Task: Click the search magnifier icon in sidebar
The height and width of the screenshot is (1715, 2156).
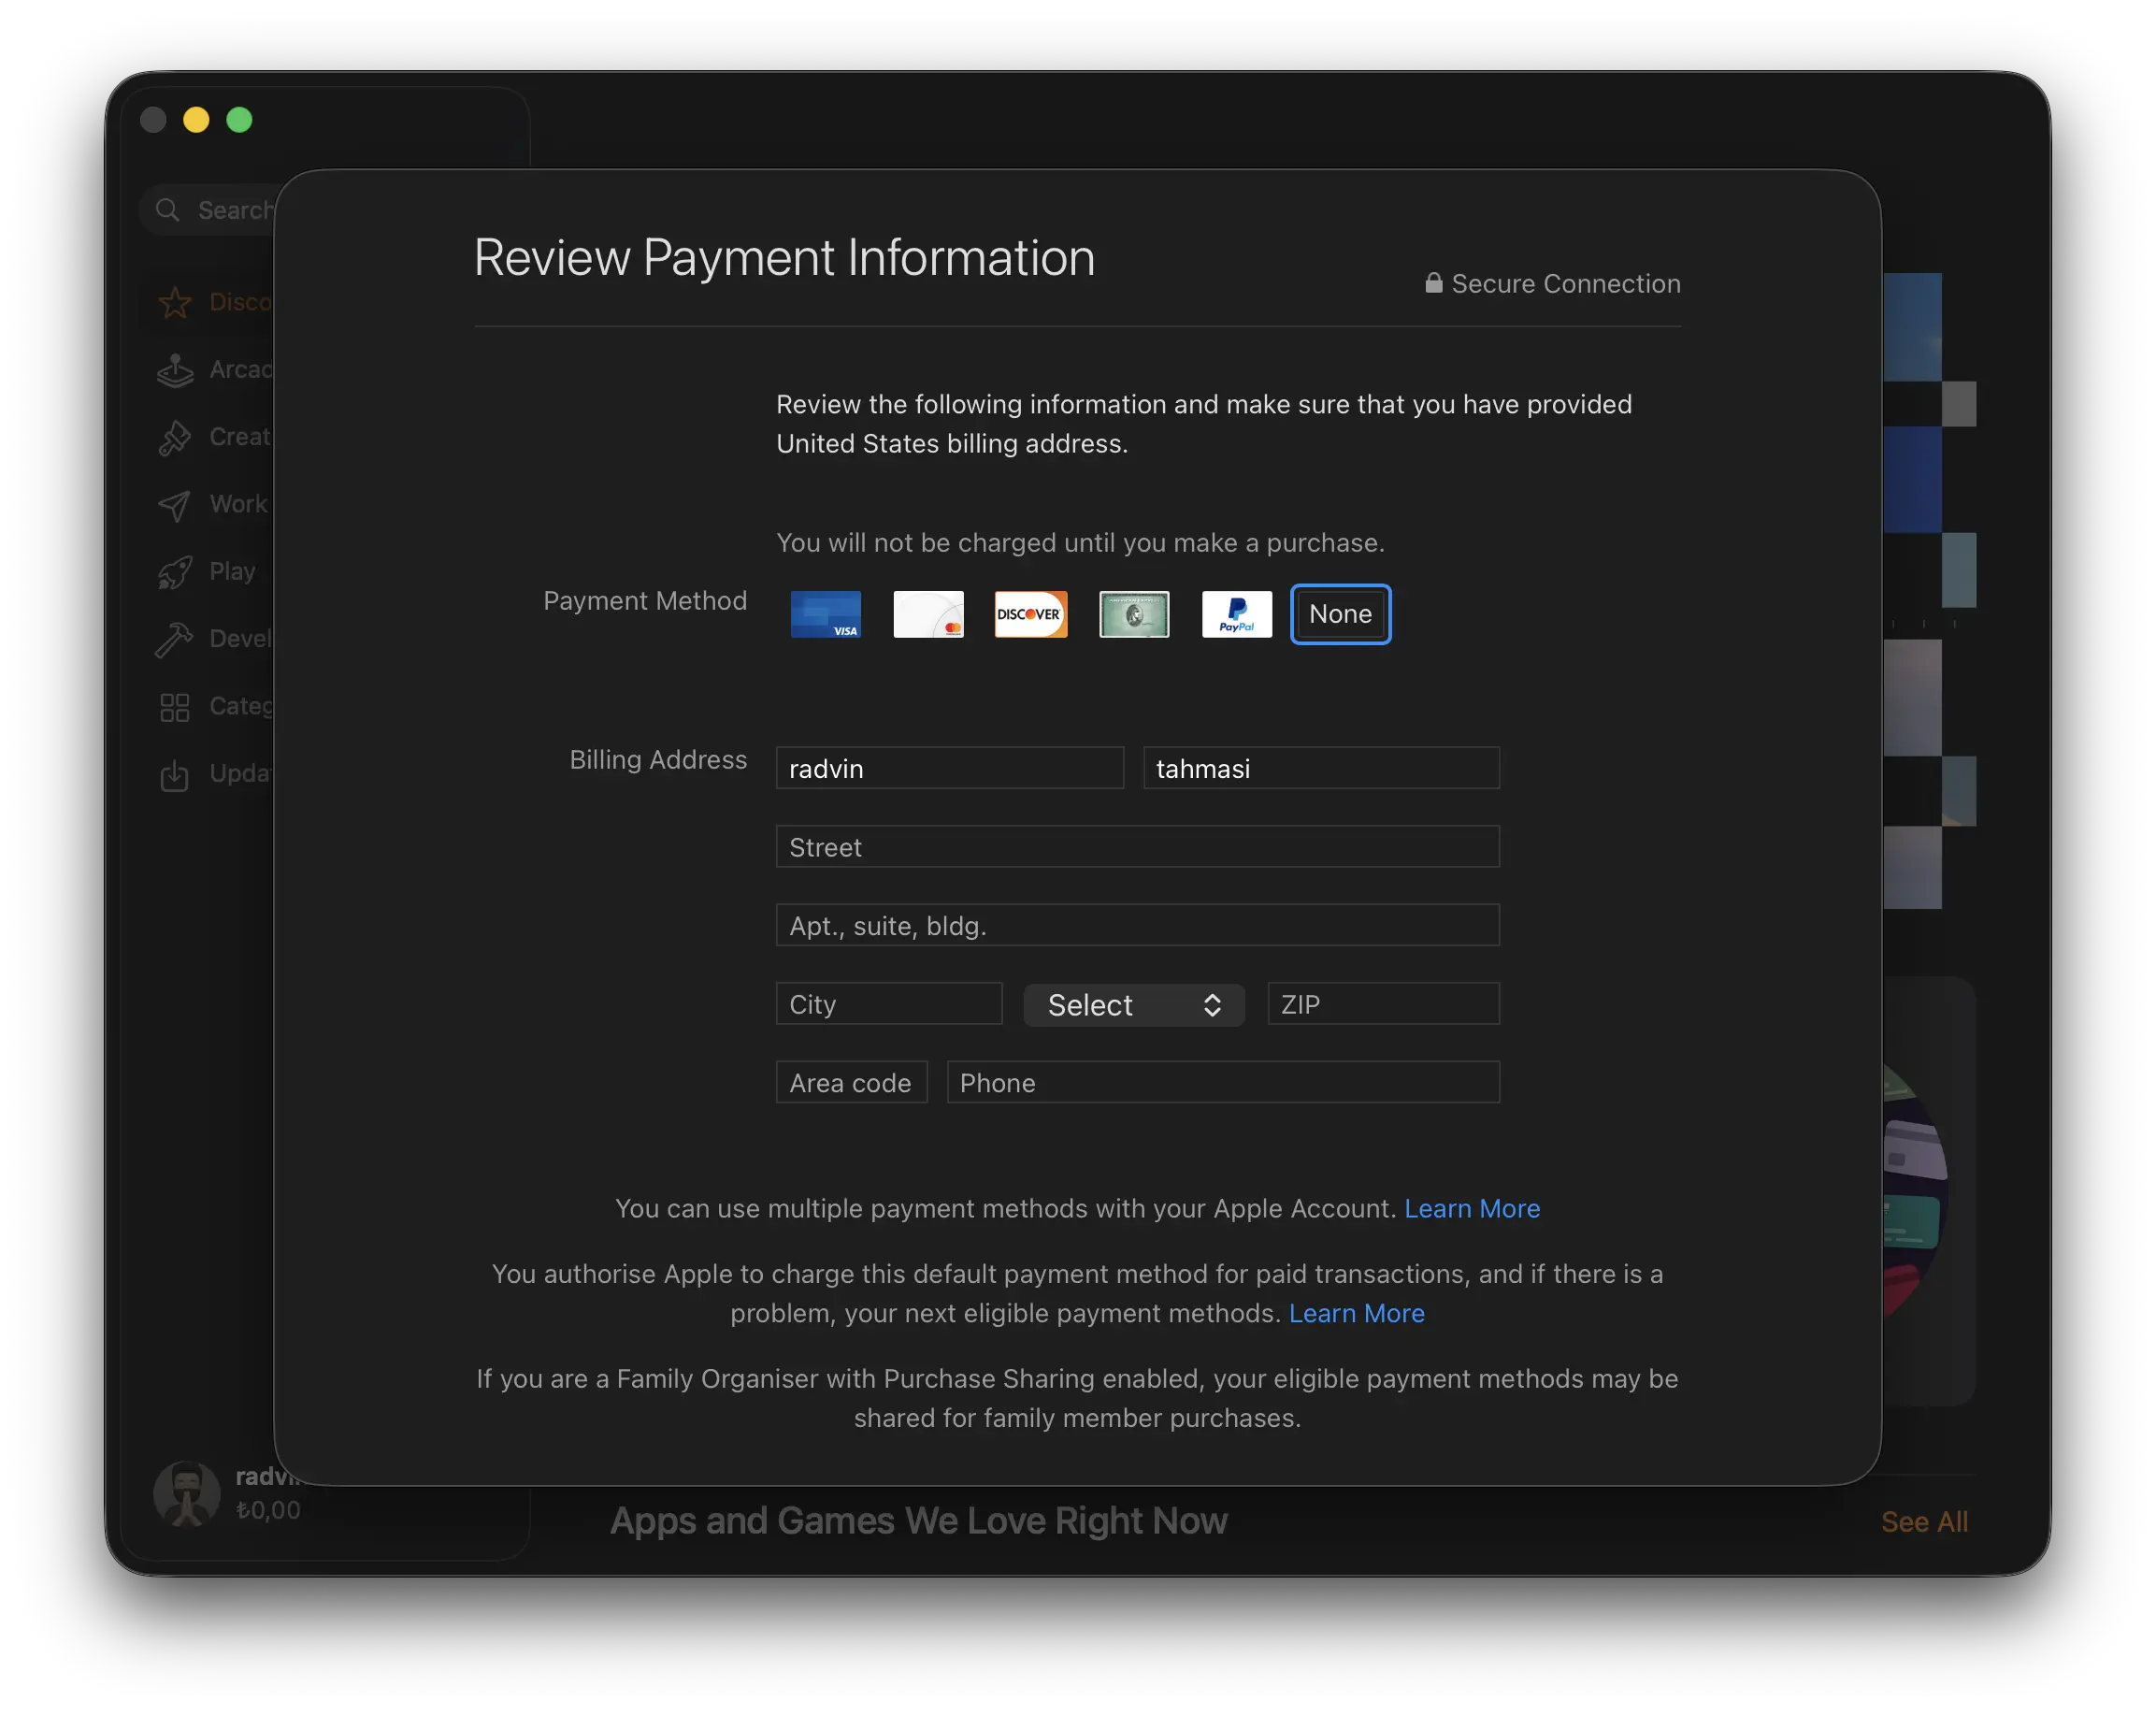Action: tap(167, 210)
